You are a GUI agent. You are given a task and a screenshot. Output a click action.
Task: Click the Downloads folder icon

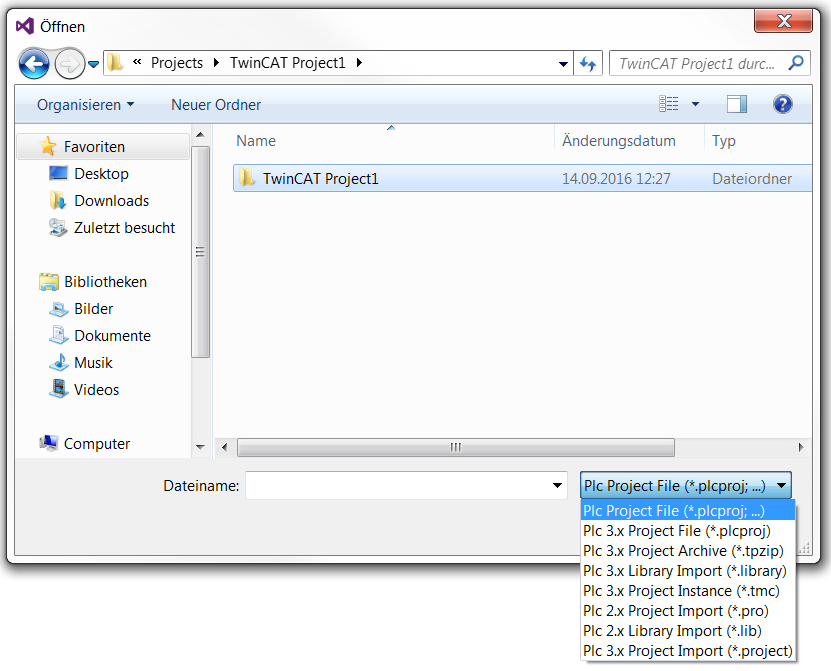click(x=58, y=200)
